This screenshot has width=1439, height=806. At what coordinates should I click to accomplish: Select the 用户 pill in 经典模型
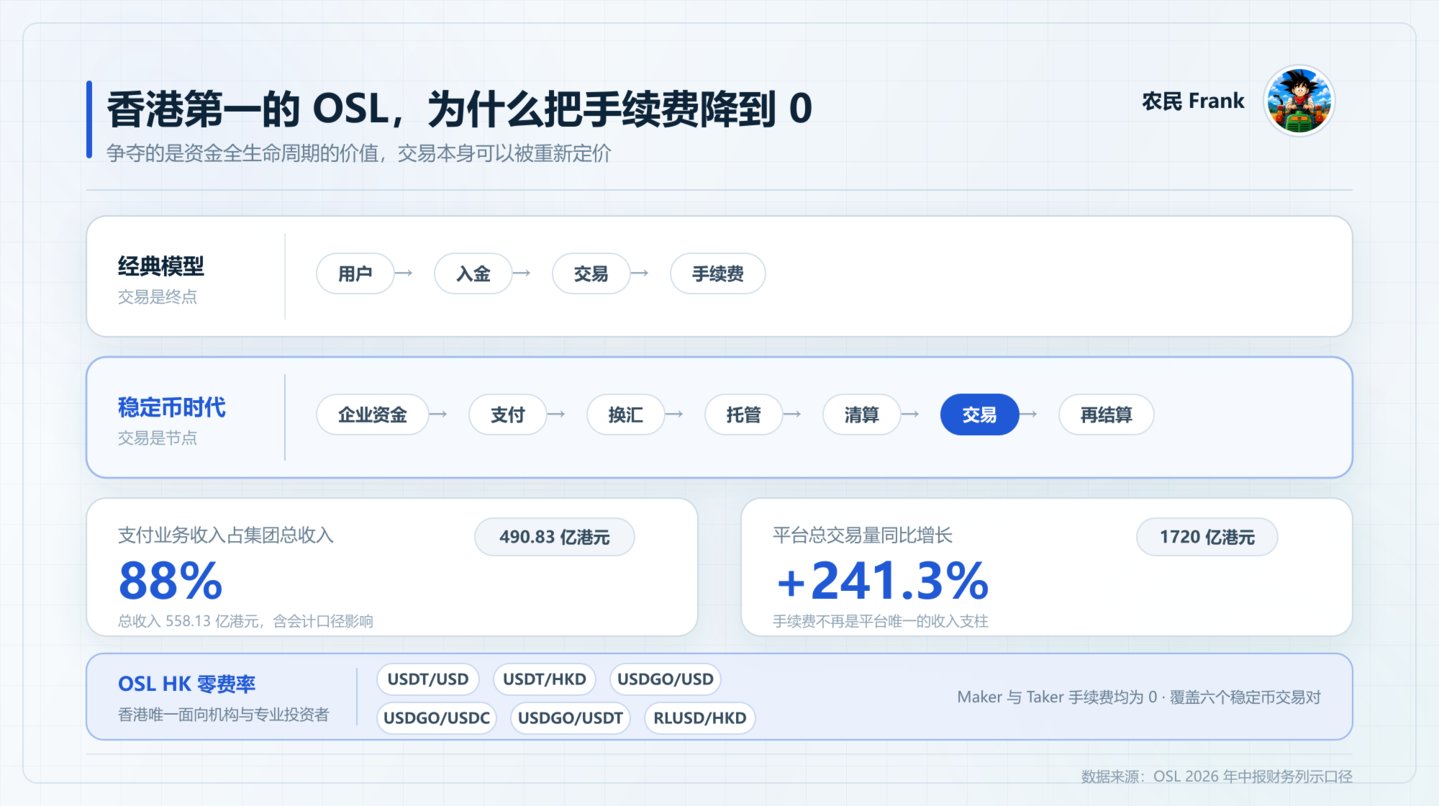pyautogui.click(x=355, y=274)
